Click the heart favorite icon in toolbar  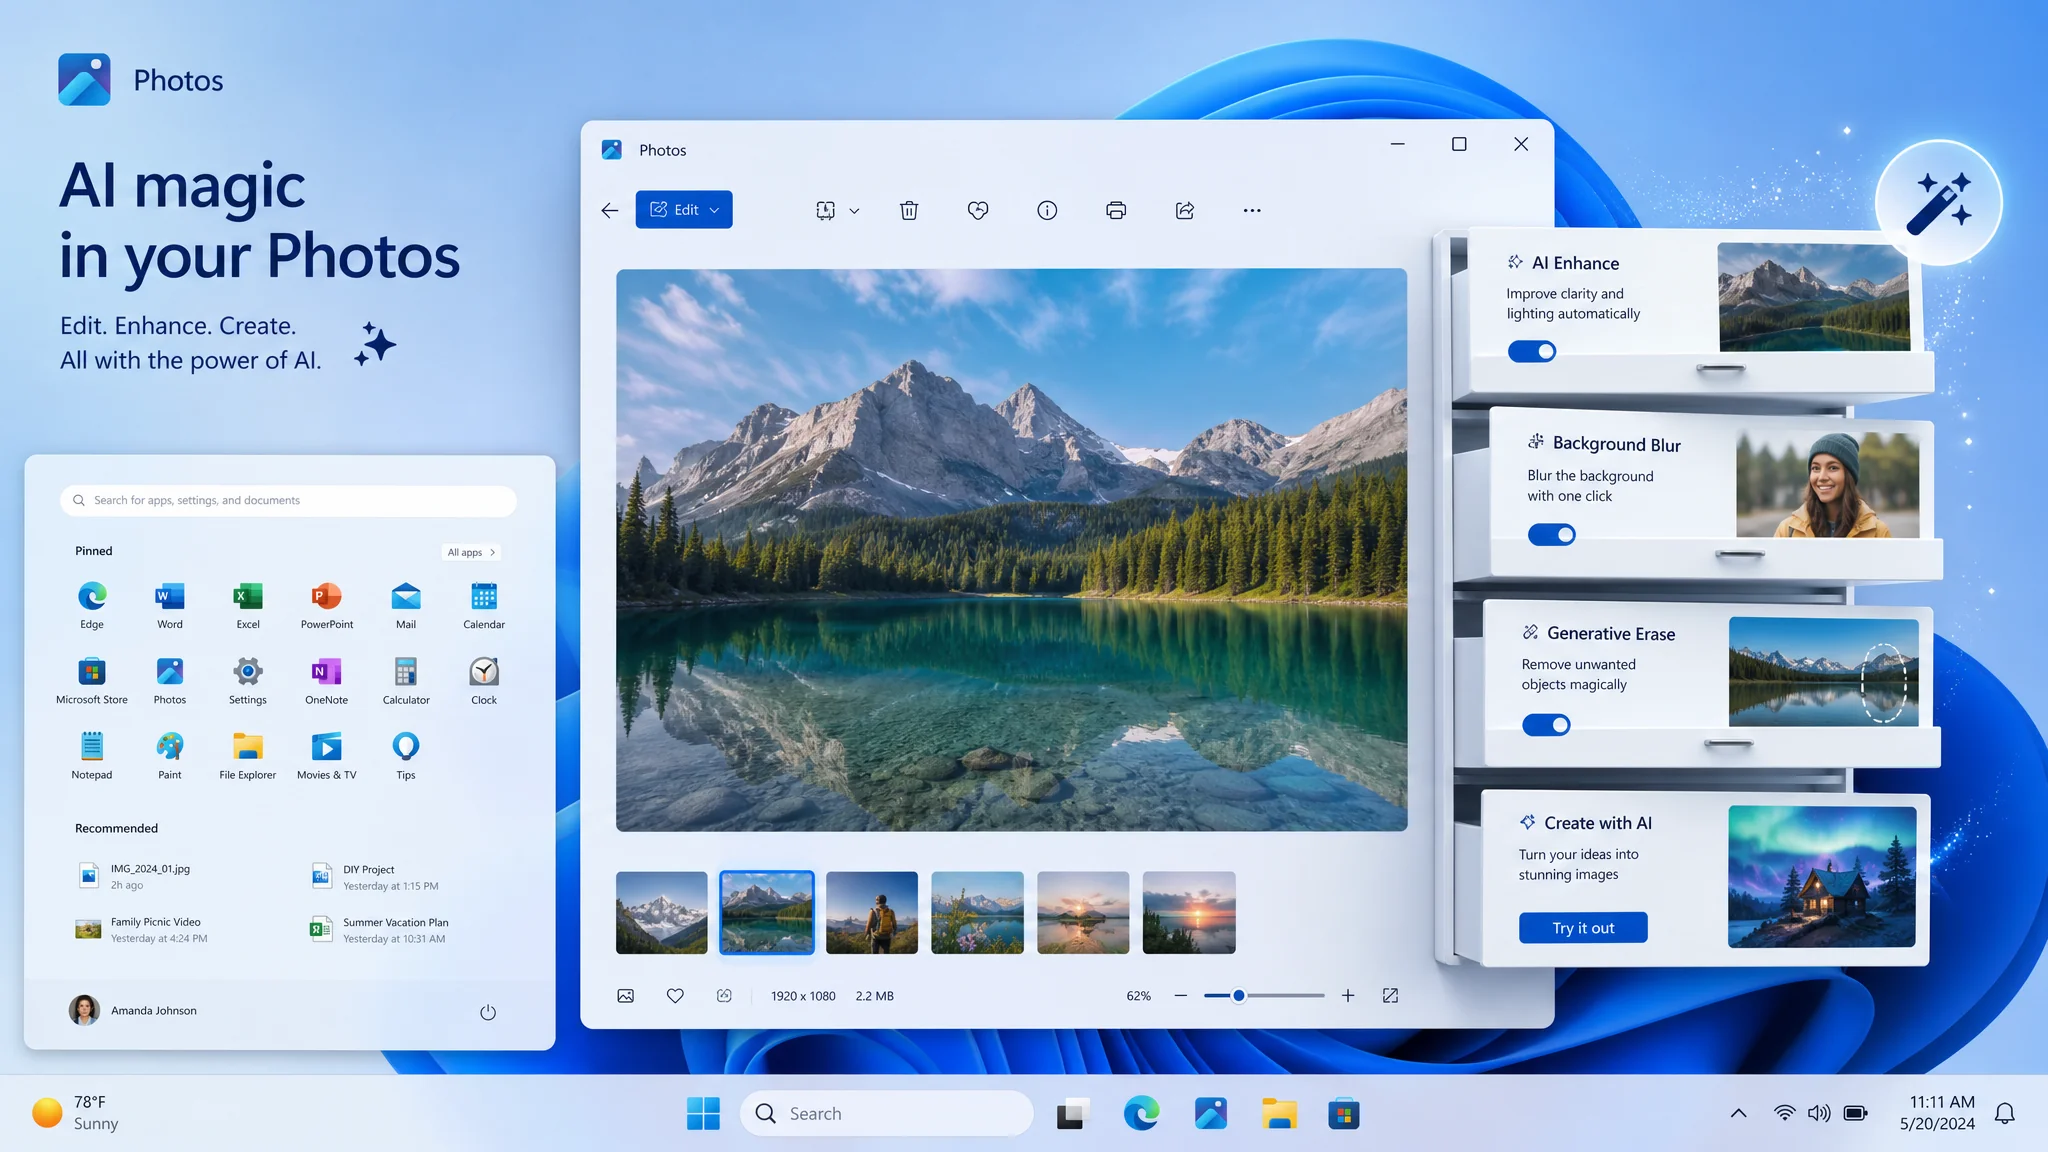click(978, 210)
